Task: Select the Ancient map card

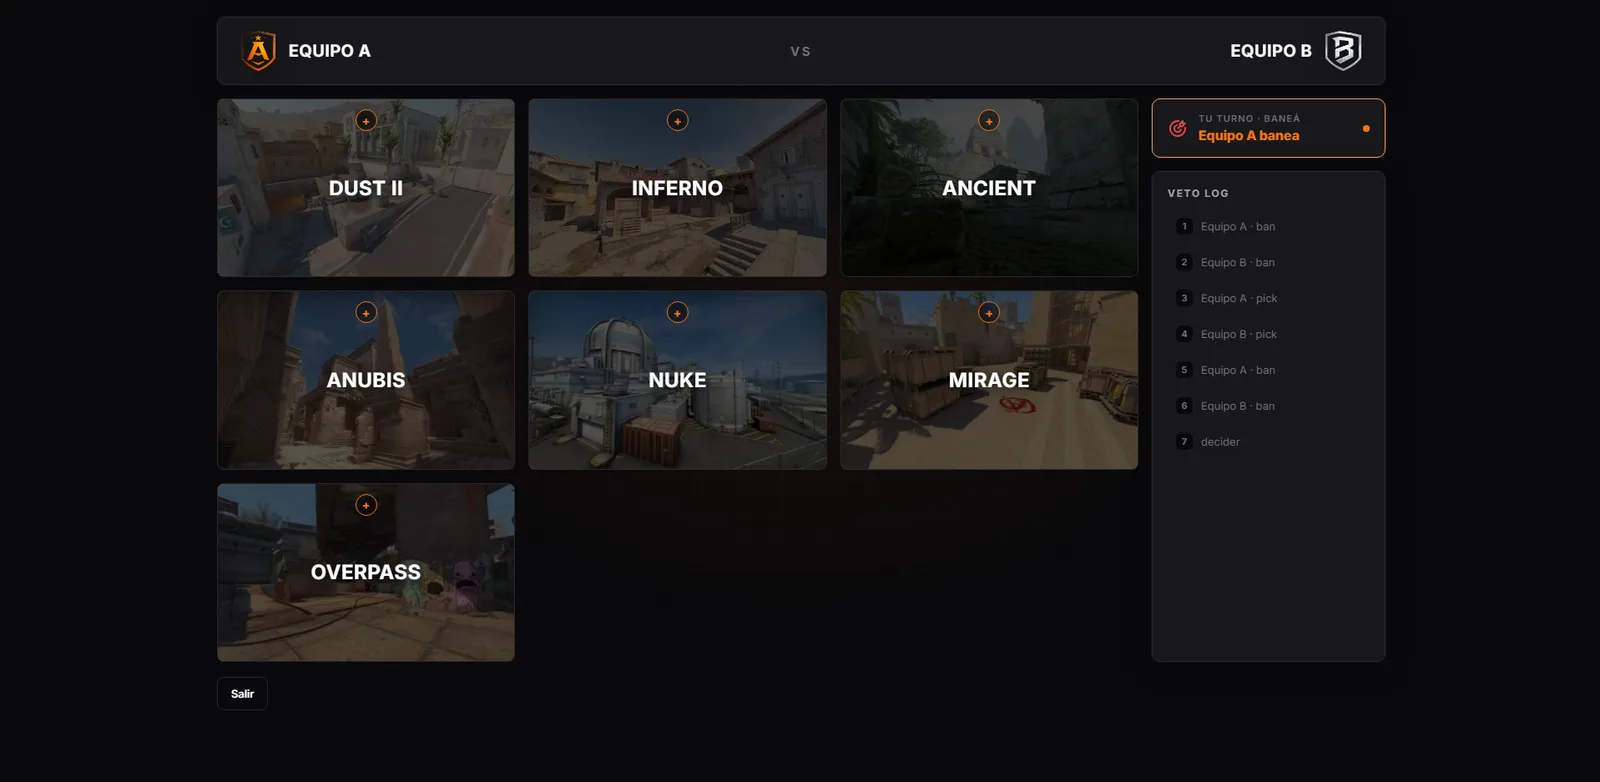Action: point(989,188)
